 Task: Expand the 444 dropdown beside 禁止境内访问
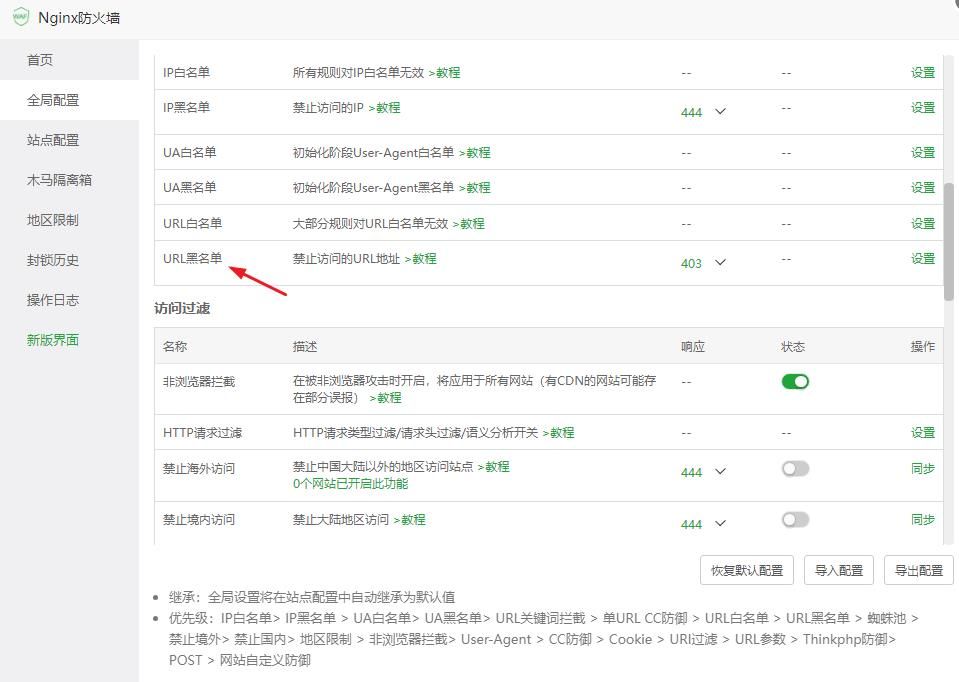pyautogui.click(x=703, y=523)
